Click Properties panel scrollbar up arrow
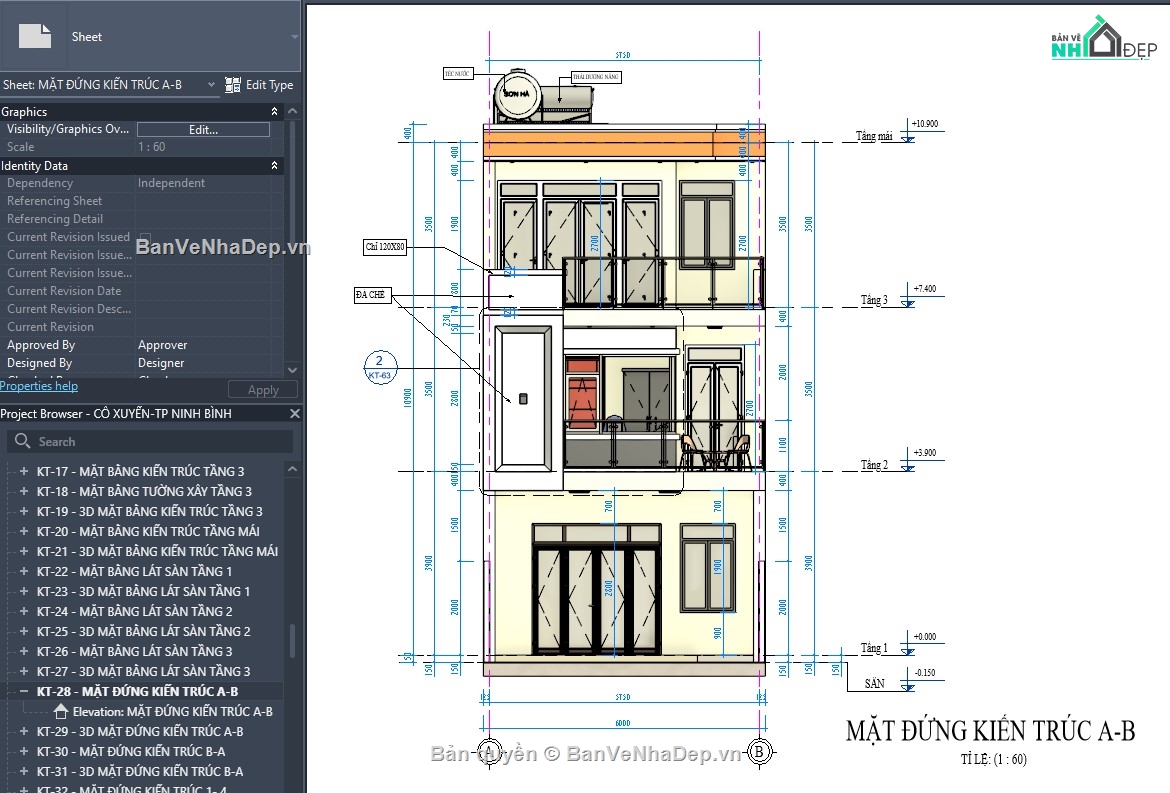 click(292, 111)
